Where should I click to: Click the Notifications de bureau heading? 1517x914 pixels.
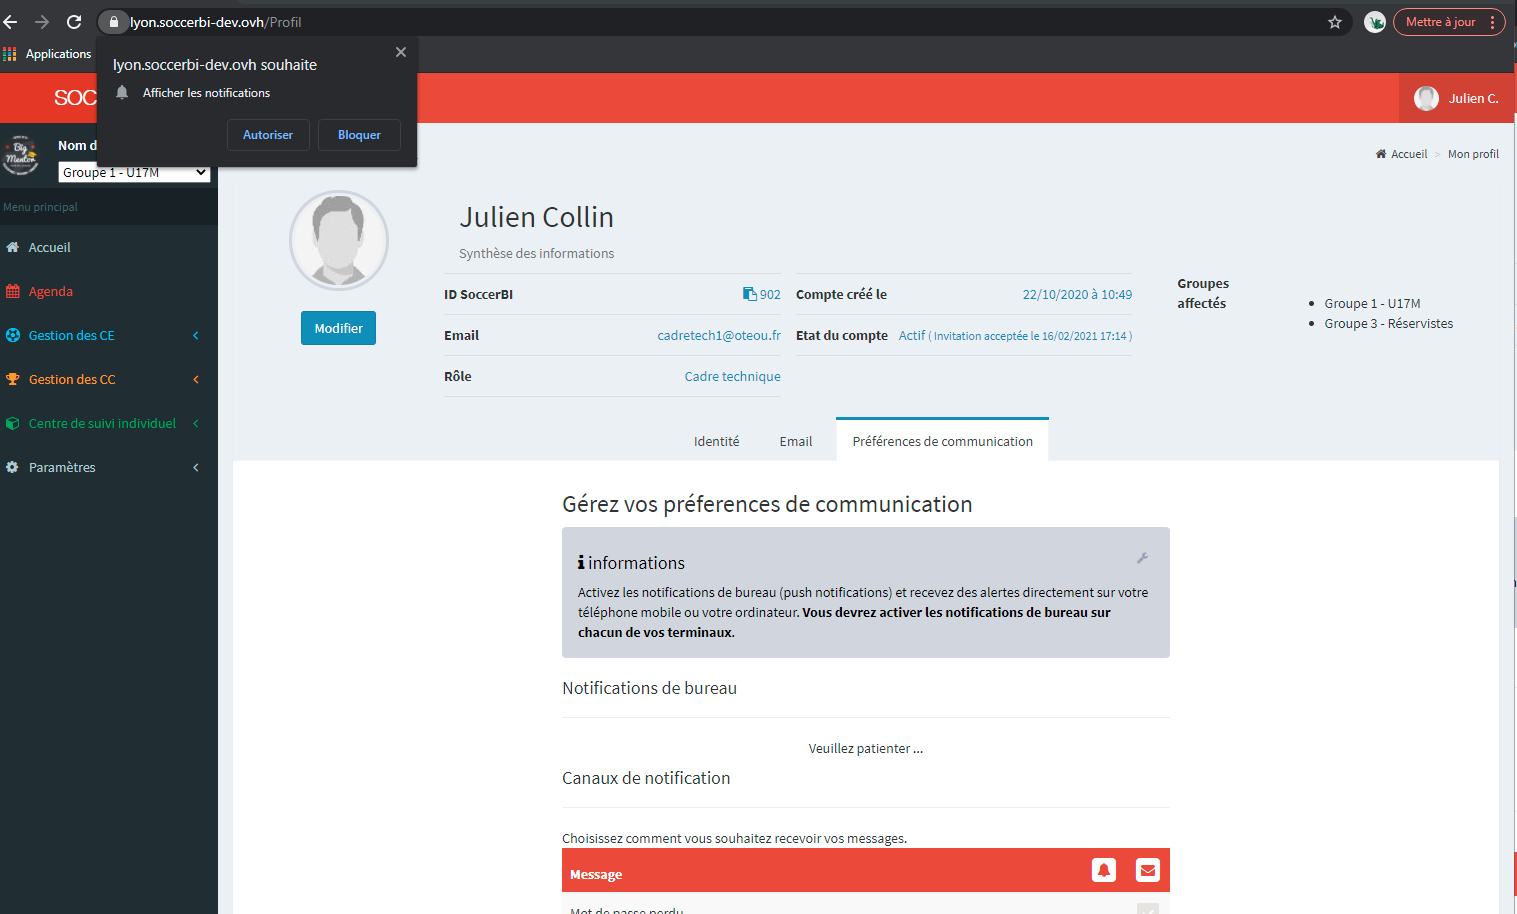[x=649, y=688]
